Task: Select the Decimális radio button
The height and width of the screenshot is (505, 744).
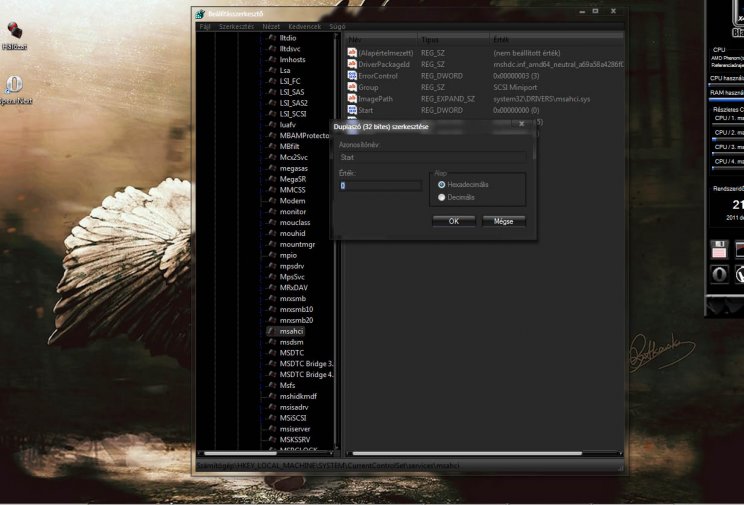Action: (x=442, y=197)
